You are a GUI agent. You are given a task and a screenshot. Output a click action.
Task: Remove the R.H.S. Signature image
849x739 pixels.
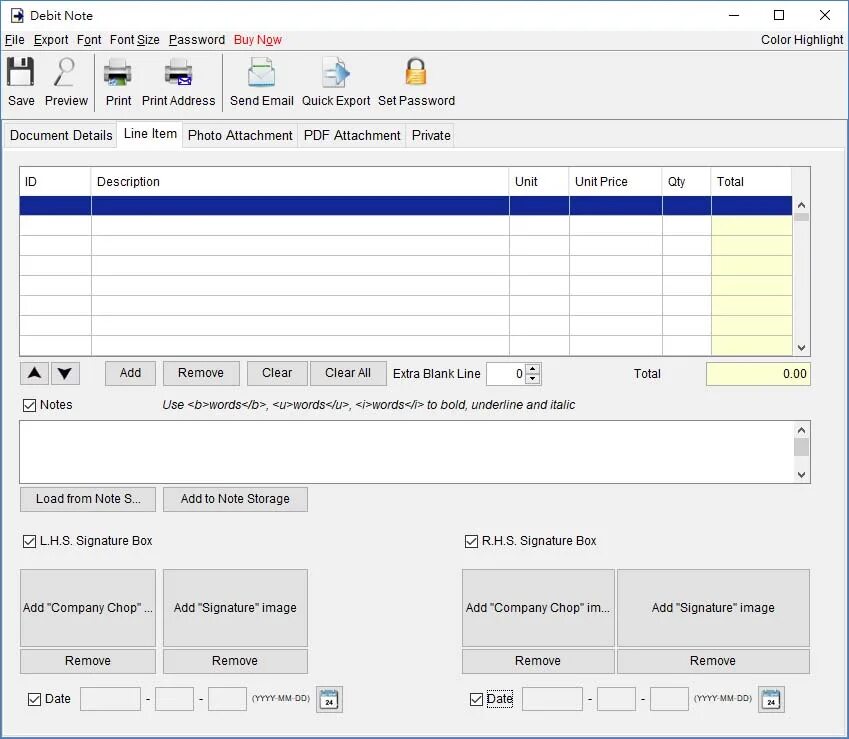[713, 661]
